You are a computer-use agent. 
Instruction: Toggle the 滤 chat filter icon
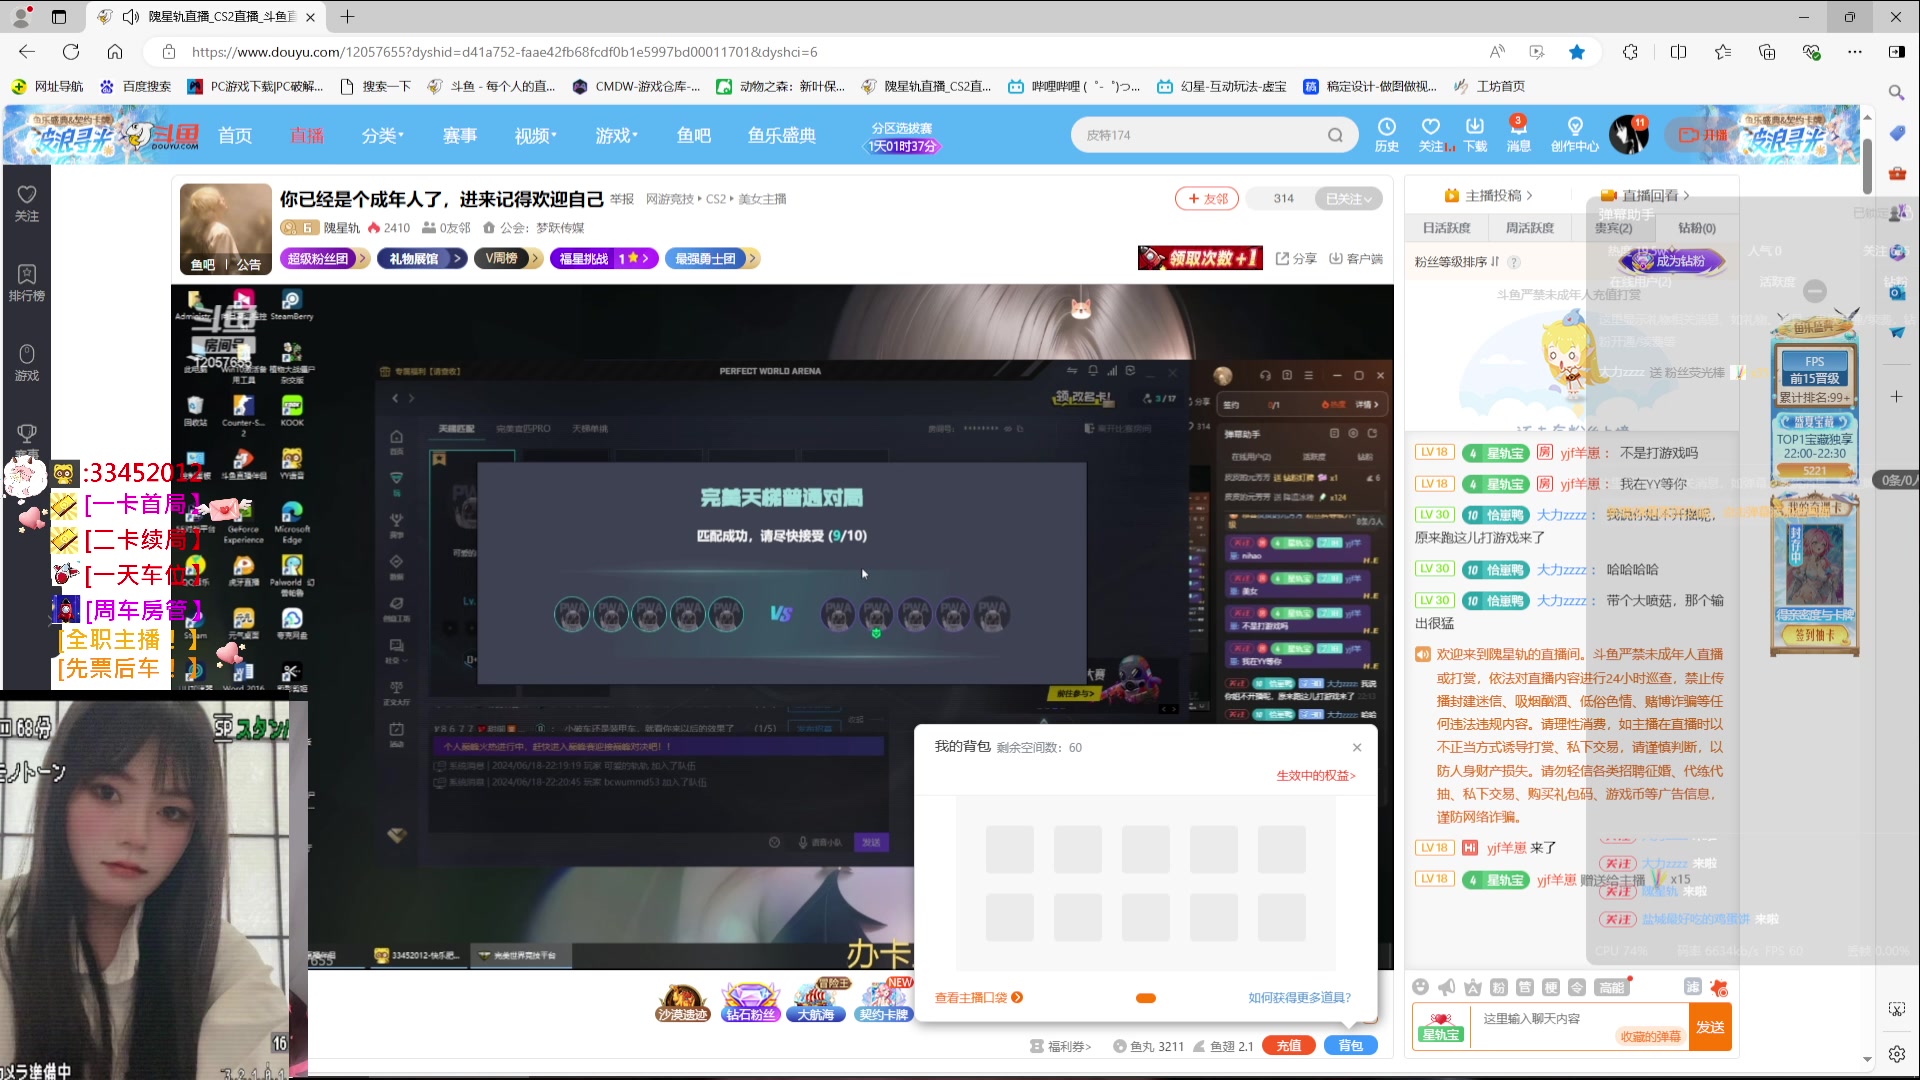point(1692,987)
